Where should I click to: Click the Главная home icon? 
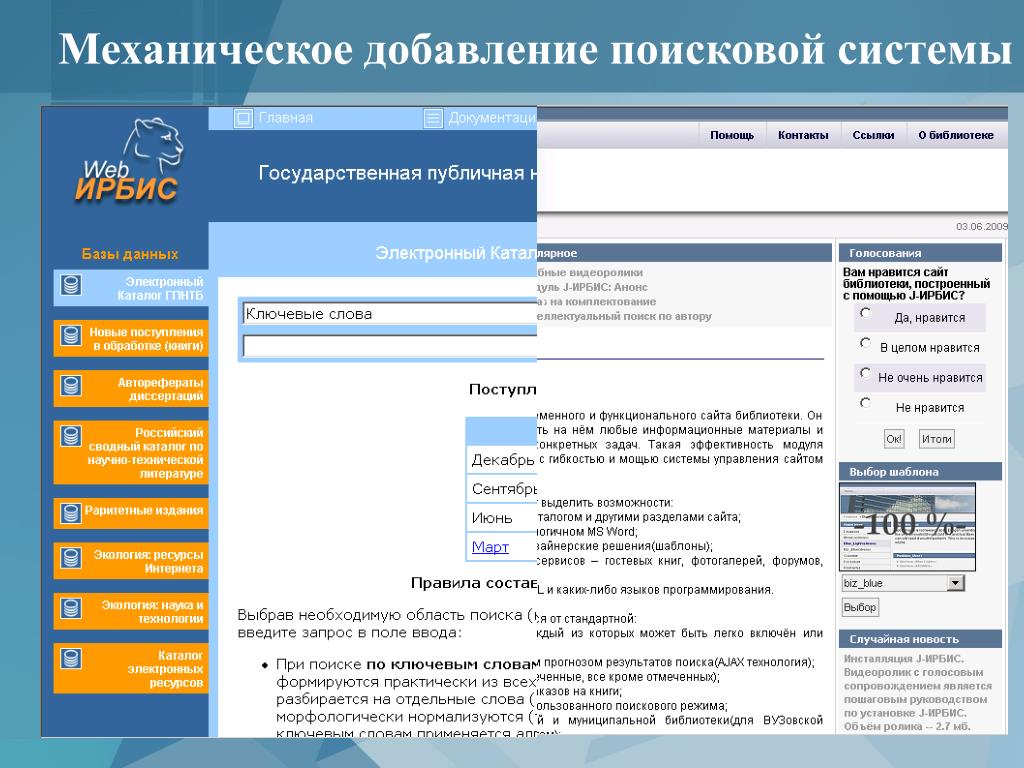point(243,118)
